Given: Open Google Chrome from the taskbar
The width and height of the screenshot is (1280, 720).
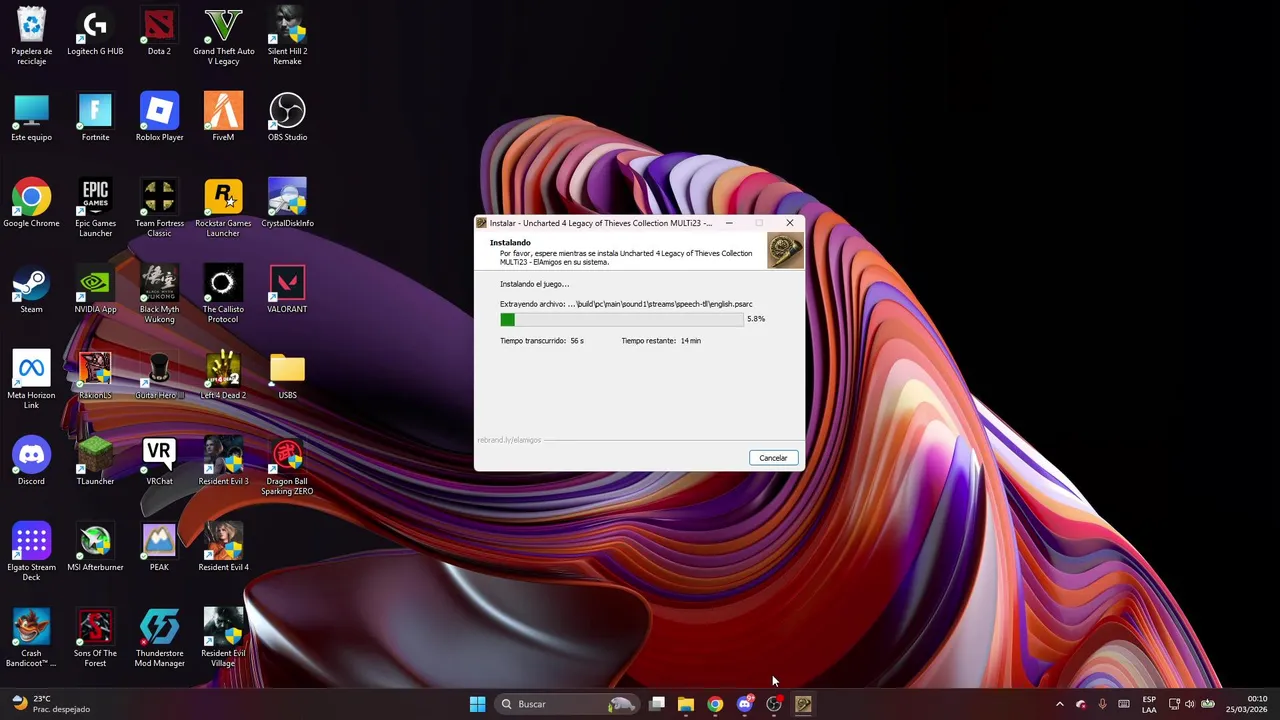Looking at the screenshot, I should 715,704.
